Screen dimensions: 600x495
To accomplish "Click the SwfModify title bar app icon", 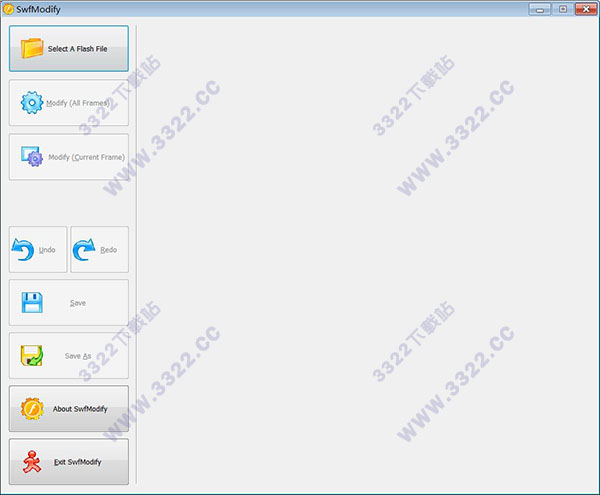I will point(8,9).
